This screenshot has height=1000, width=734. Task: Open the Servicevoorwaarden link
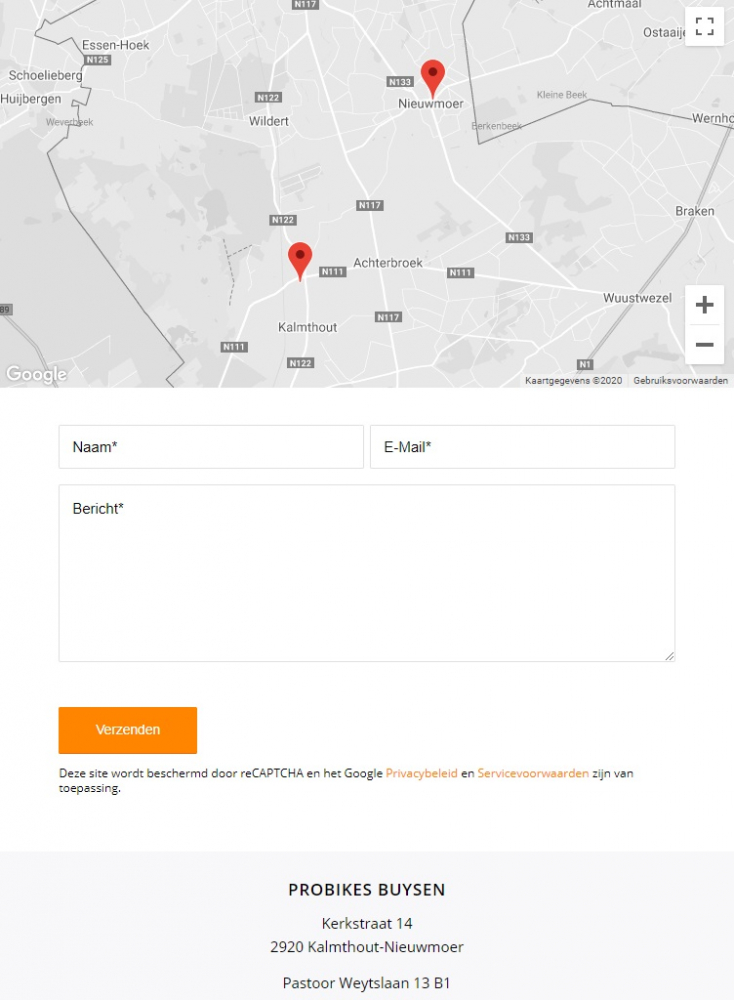[x=533, y=774]
